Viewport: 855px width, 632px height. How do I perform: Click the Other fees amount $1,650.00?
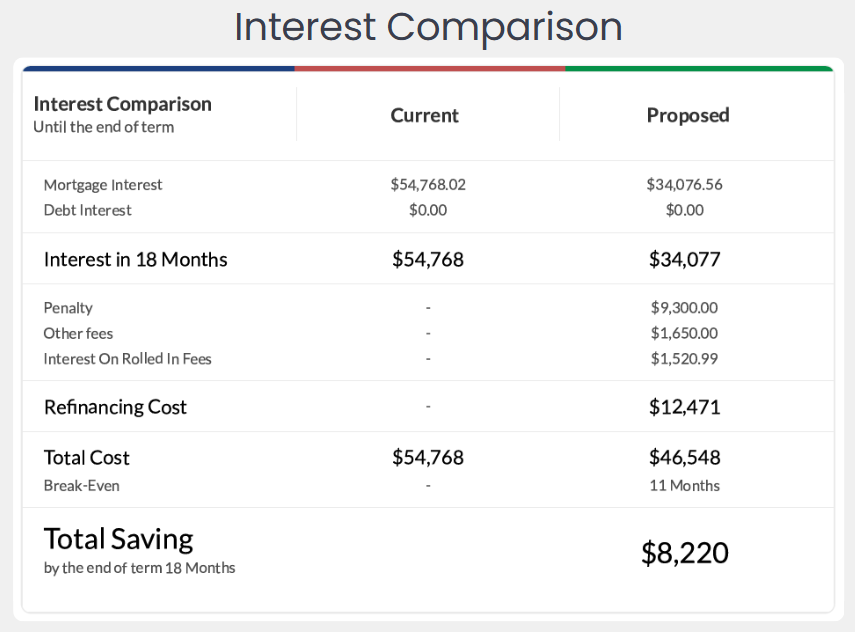[x=685, y=333]
